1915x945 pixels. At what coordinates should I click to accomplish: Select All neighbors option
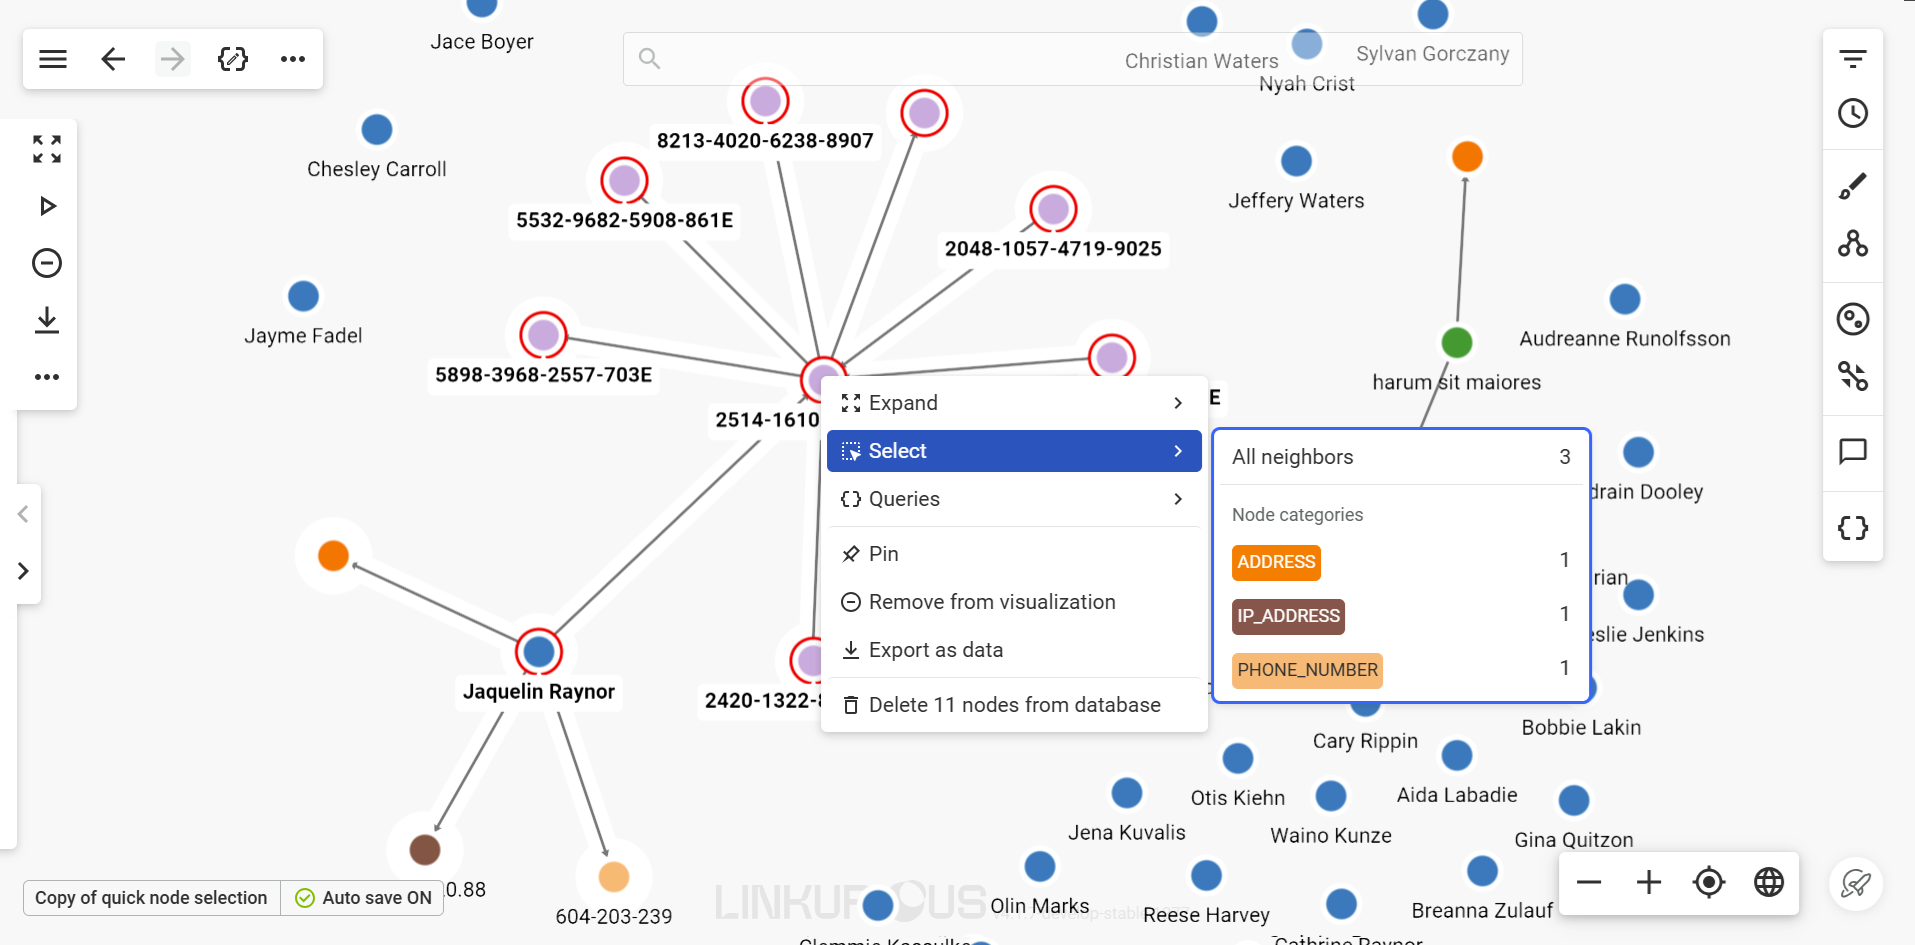click(1400, 457)
